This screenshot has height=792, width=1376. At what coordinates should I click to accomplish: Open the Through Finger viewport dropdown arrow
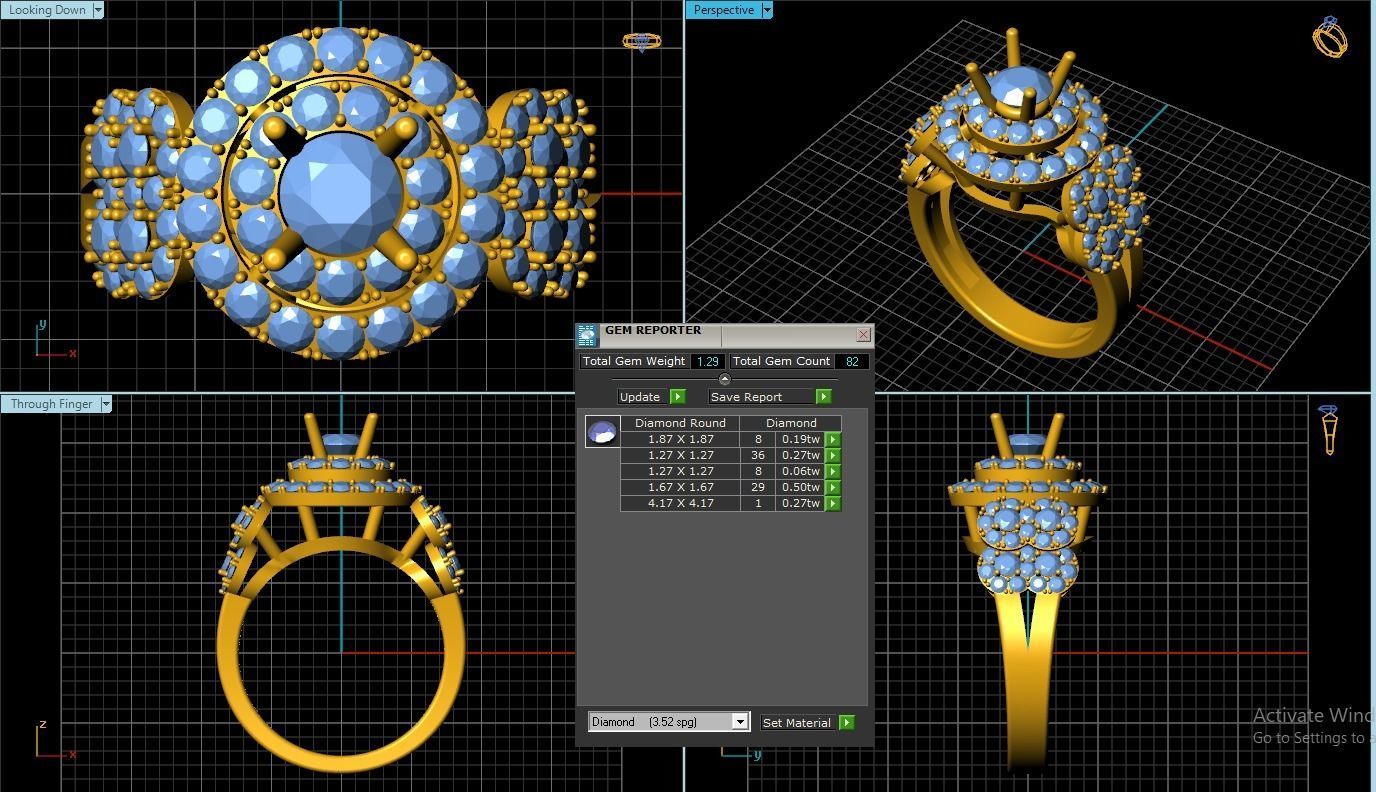(x=106, y=404)
